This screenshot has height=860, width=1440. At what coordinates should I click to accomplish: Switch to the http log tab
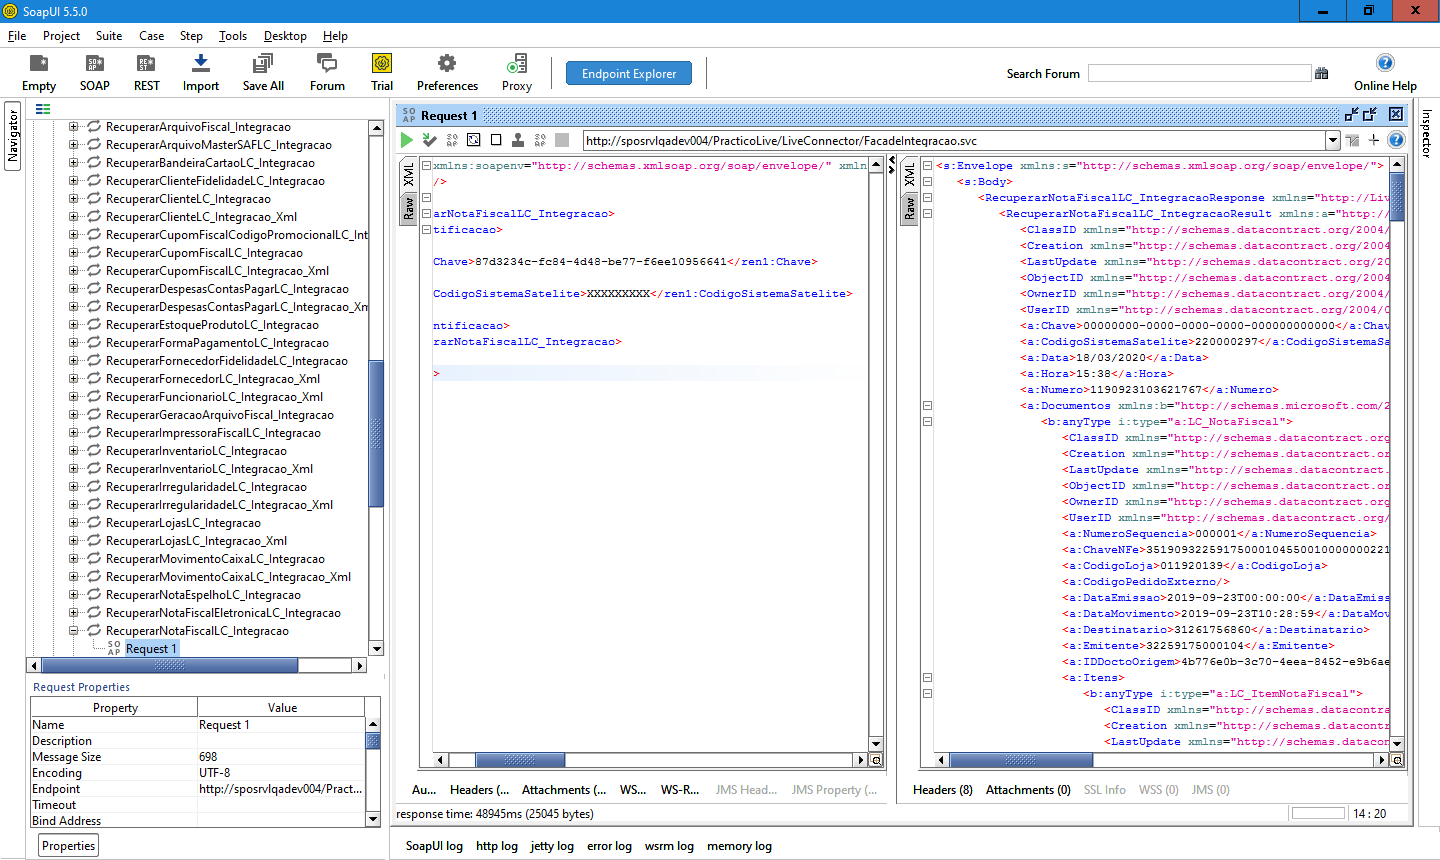point(496,846)
